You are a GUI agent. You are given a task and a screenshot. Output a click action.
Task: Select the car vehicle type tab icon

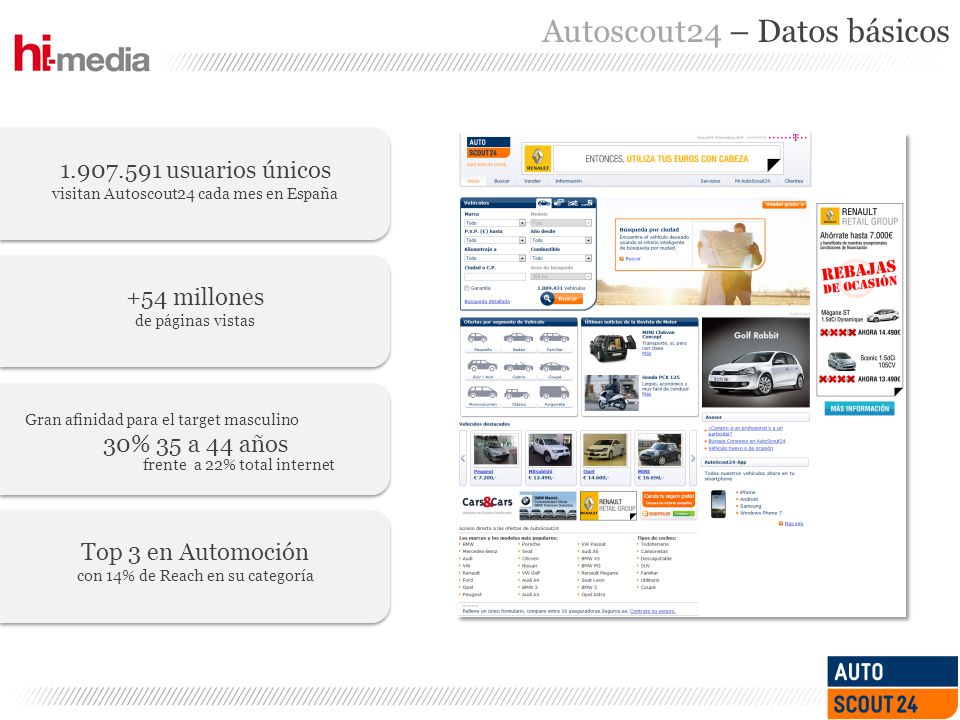point(543,203)
